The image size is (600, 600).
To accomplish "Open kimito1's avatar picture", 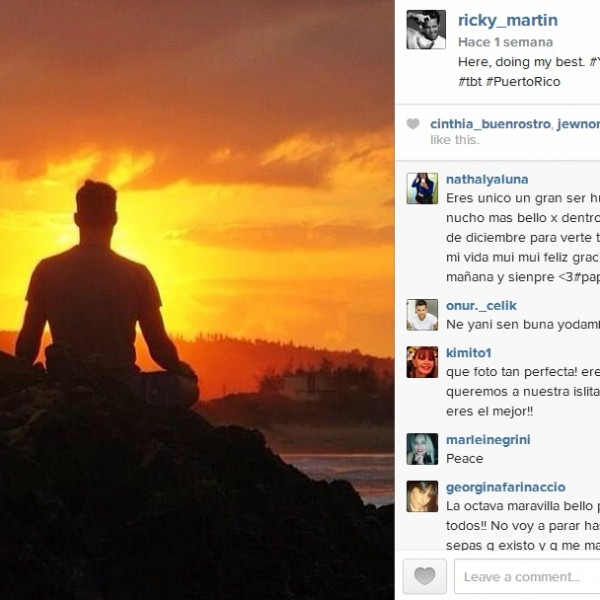I will (x=422, y=362).
